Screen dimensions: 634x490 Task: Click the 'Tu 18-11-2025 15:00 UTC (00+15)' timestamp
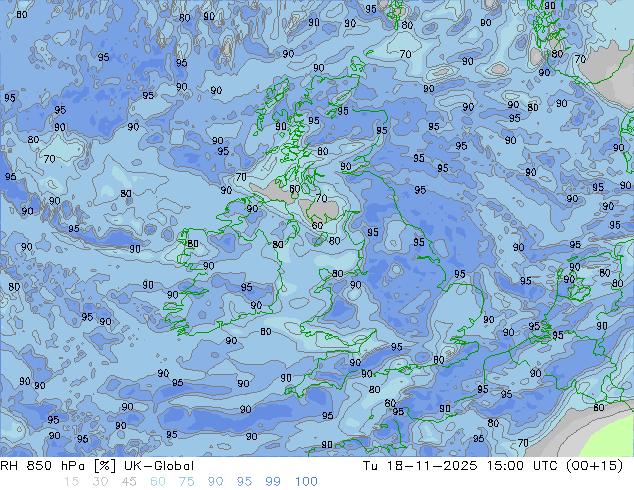(x=493, y=466)
